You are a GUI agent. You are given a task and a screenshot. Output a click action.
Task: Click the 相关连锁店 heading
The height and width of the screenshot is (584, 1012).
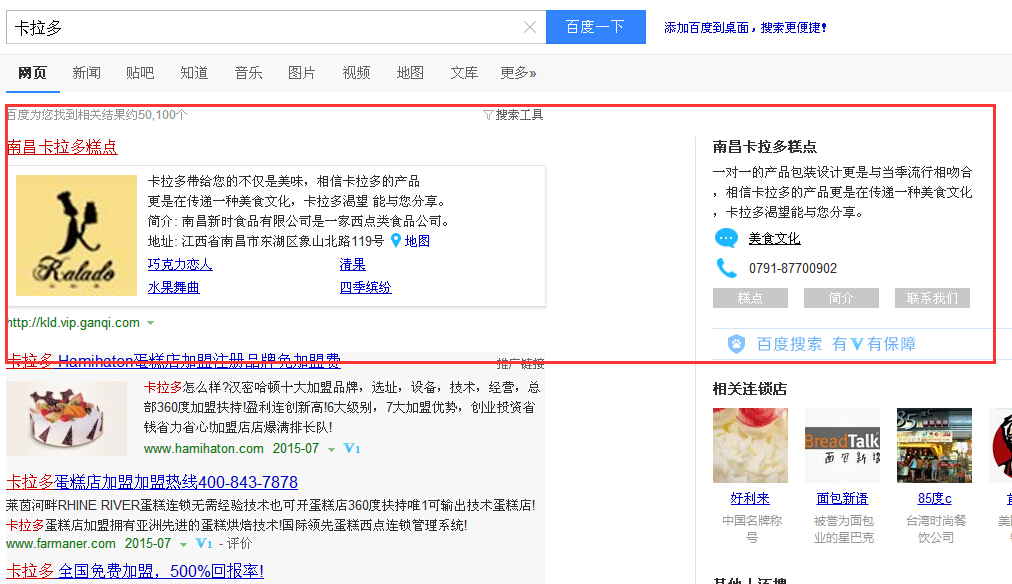[750, 388]
